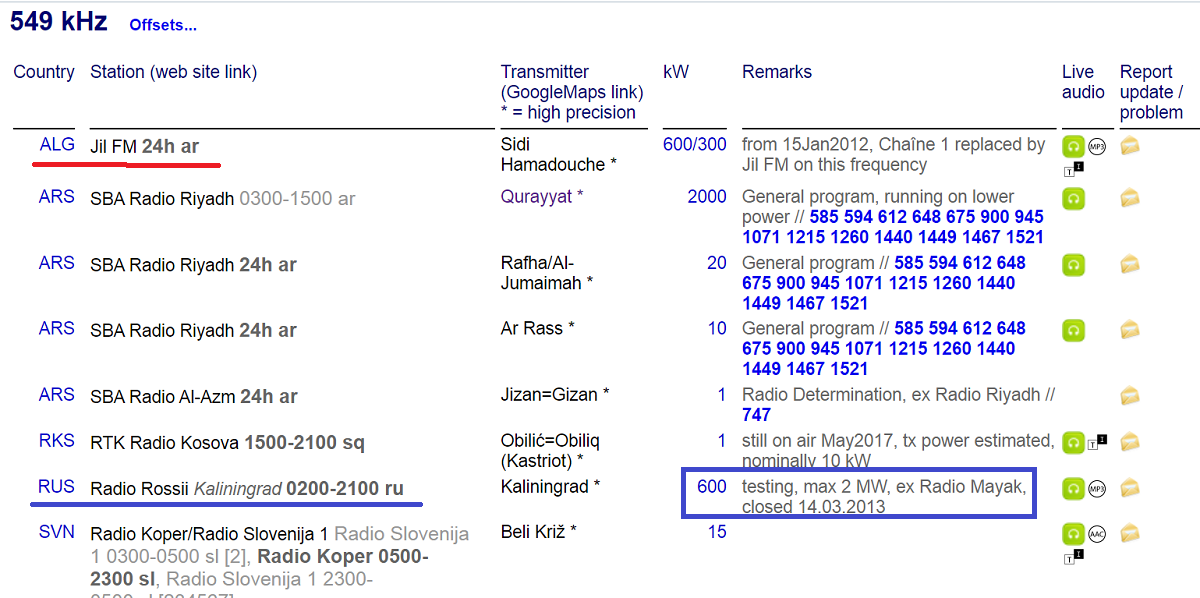Open SVN country link
1200x598 pixels.
[57, 532]
